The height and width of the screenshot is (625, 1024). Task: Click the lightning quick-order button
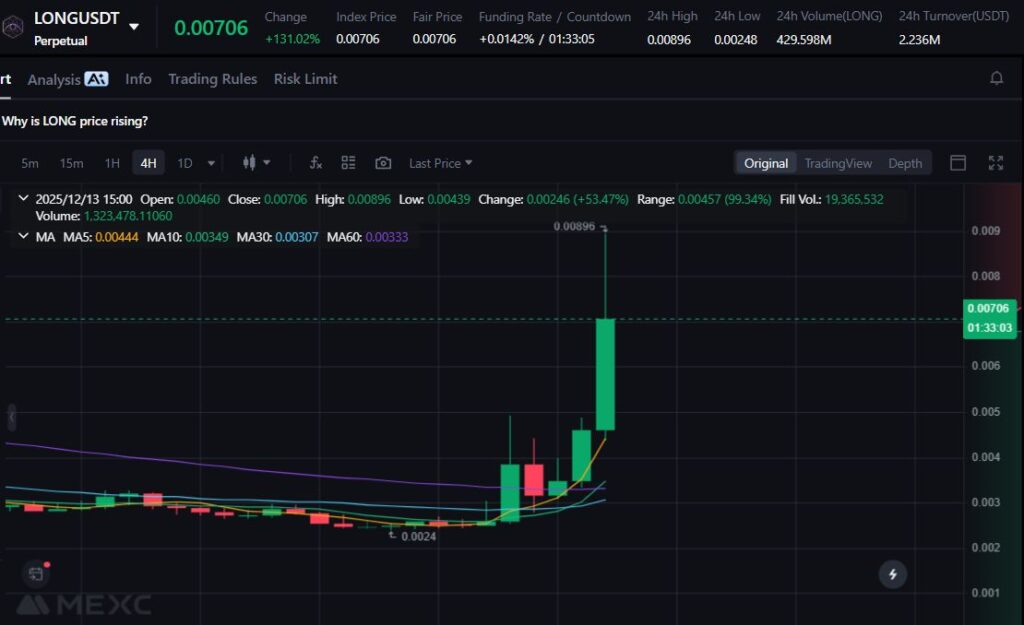click(892, 574)
